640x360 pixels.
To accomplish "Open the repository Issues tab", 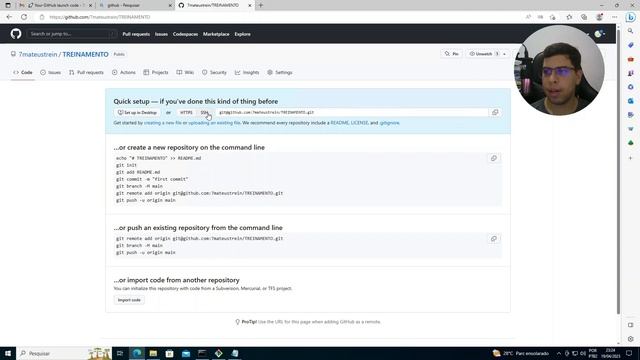I will [51, 73].
